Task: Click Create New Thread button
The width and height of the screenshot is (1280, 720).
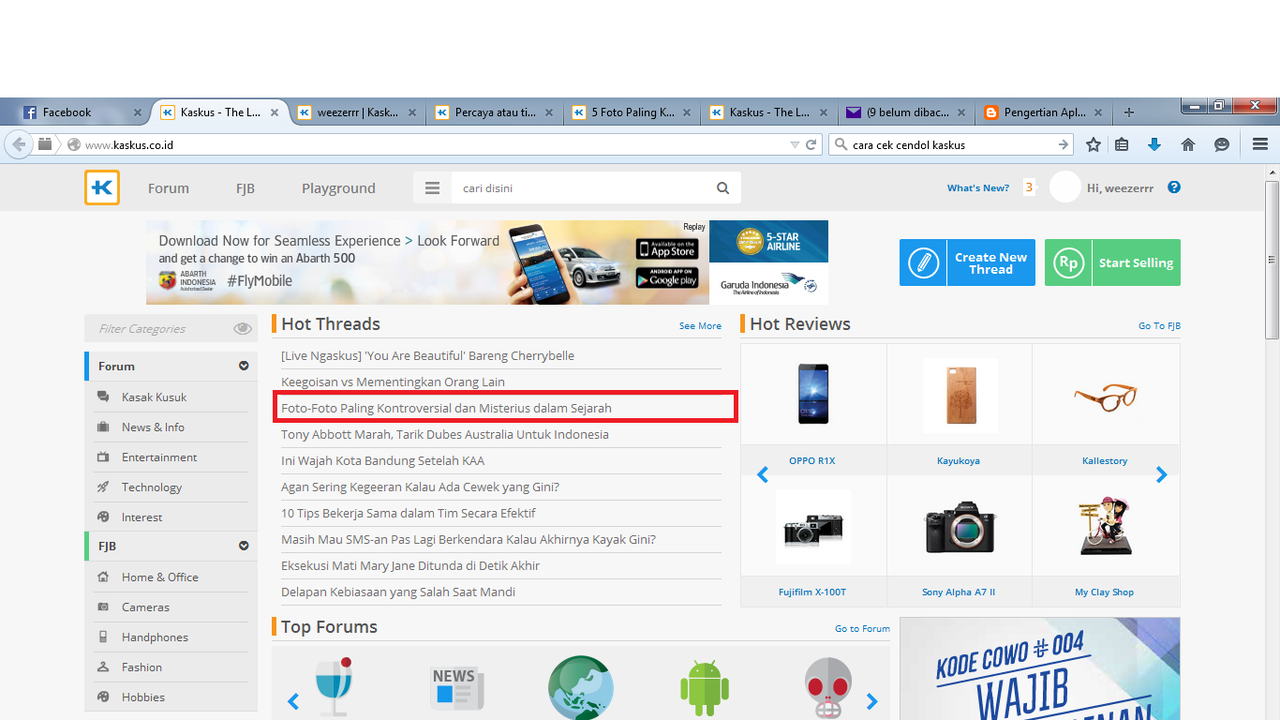Action: tap(967, 263)
